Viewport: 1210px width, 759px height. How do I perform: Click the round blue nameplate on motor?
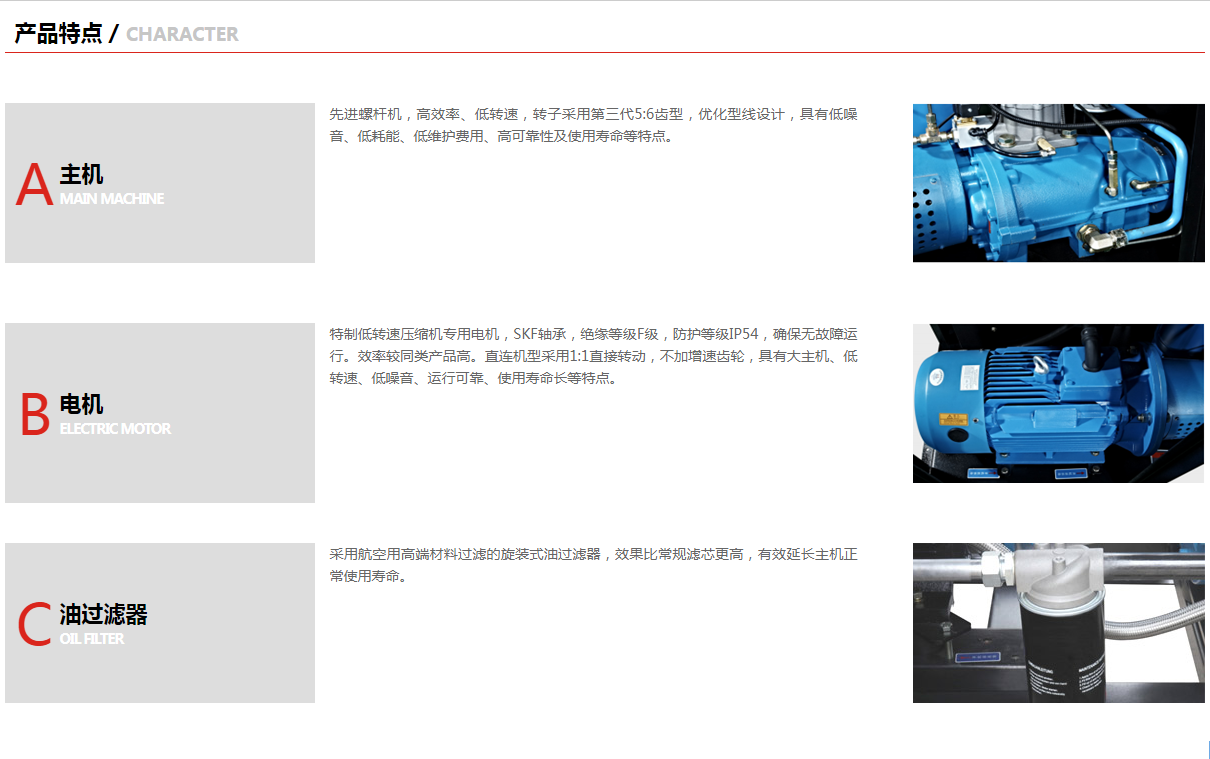[937, 377]
